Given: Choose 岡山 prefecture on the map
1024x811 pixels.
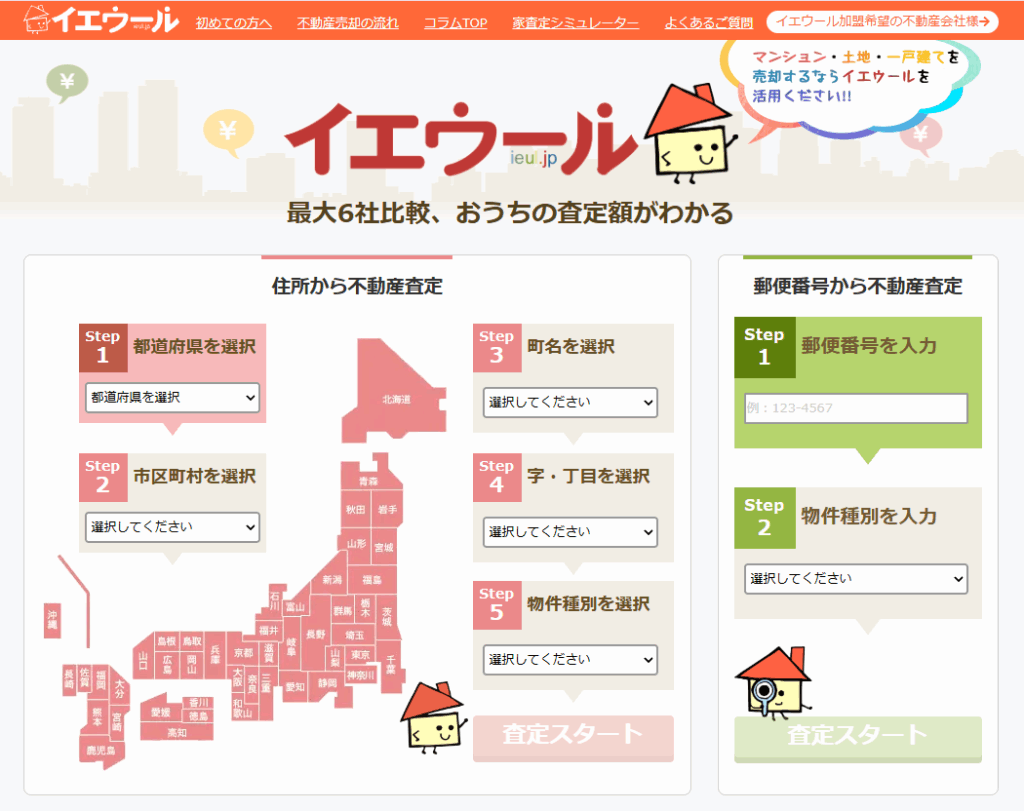Looking at the screenshot, I should [192, 664].
